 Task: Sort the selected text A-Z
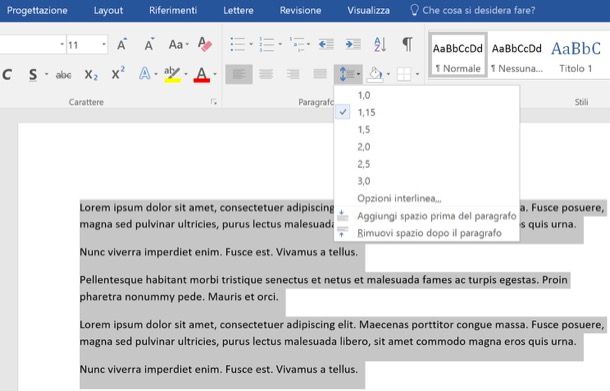point(380,44)
